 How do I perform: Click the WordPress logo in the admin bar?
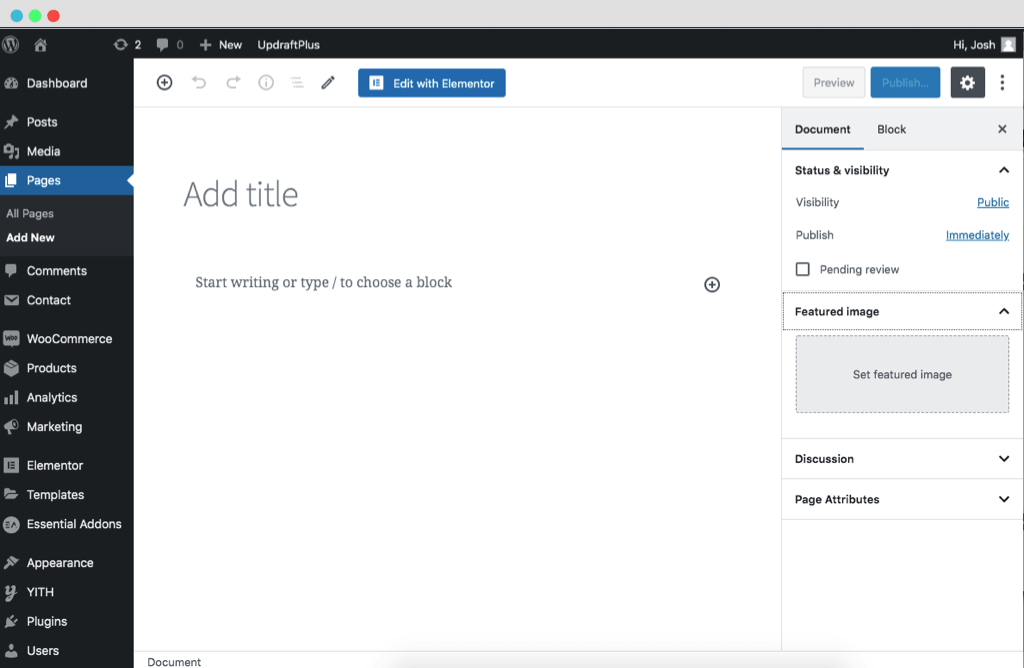tap(10, 44)
